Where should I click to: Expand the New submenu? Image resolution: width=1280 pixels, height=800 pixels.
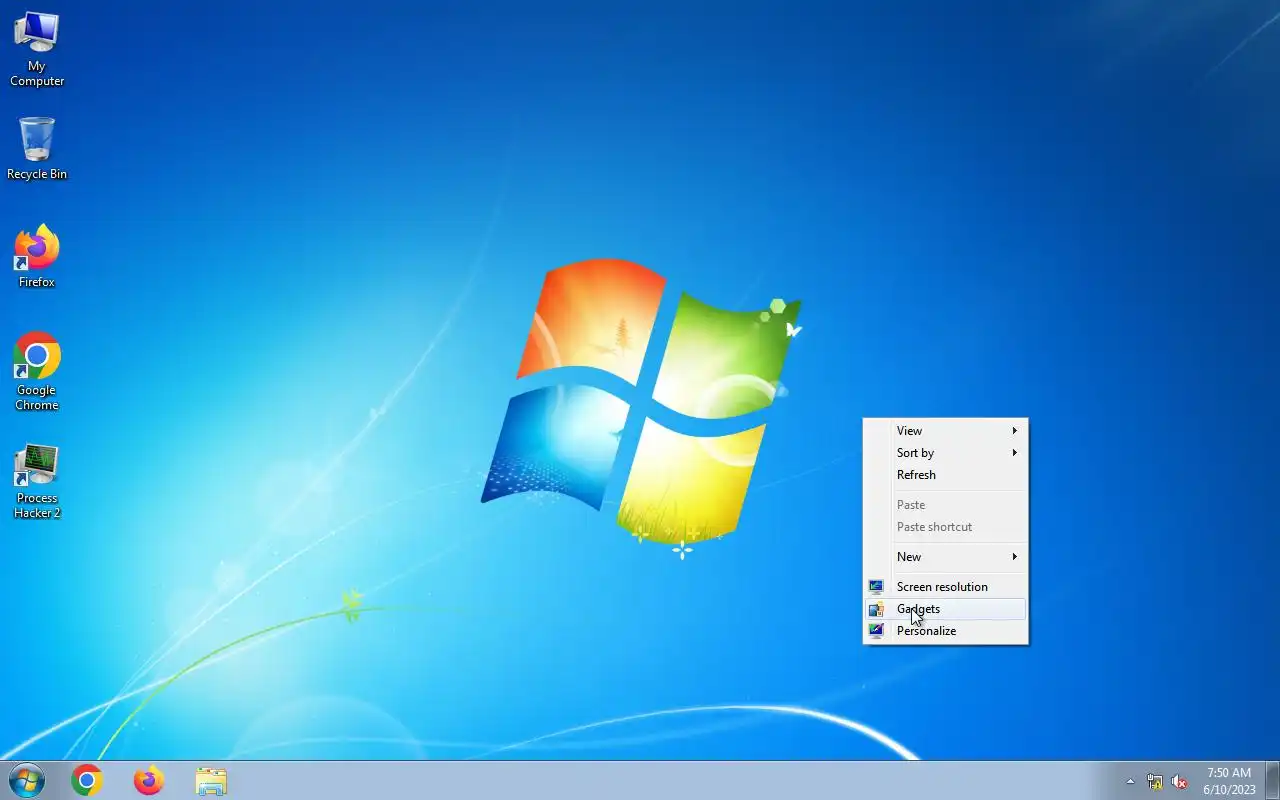(945, 557)
